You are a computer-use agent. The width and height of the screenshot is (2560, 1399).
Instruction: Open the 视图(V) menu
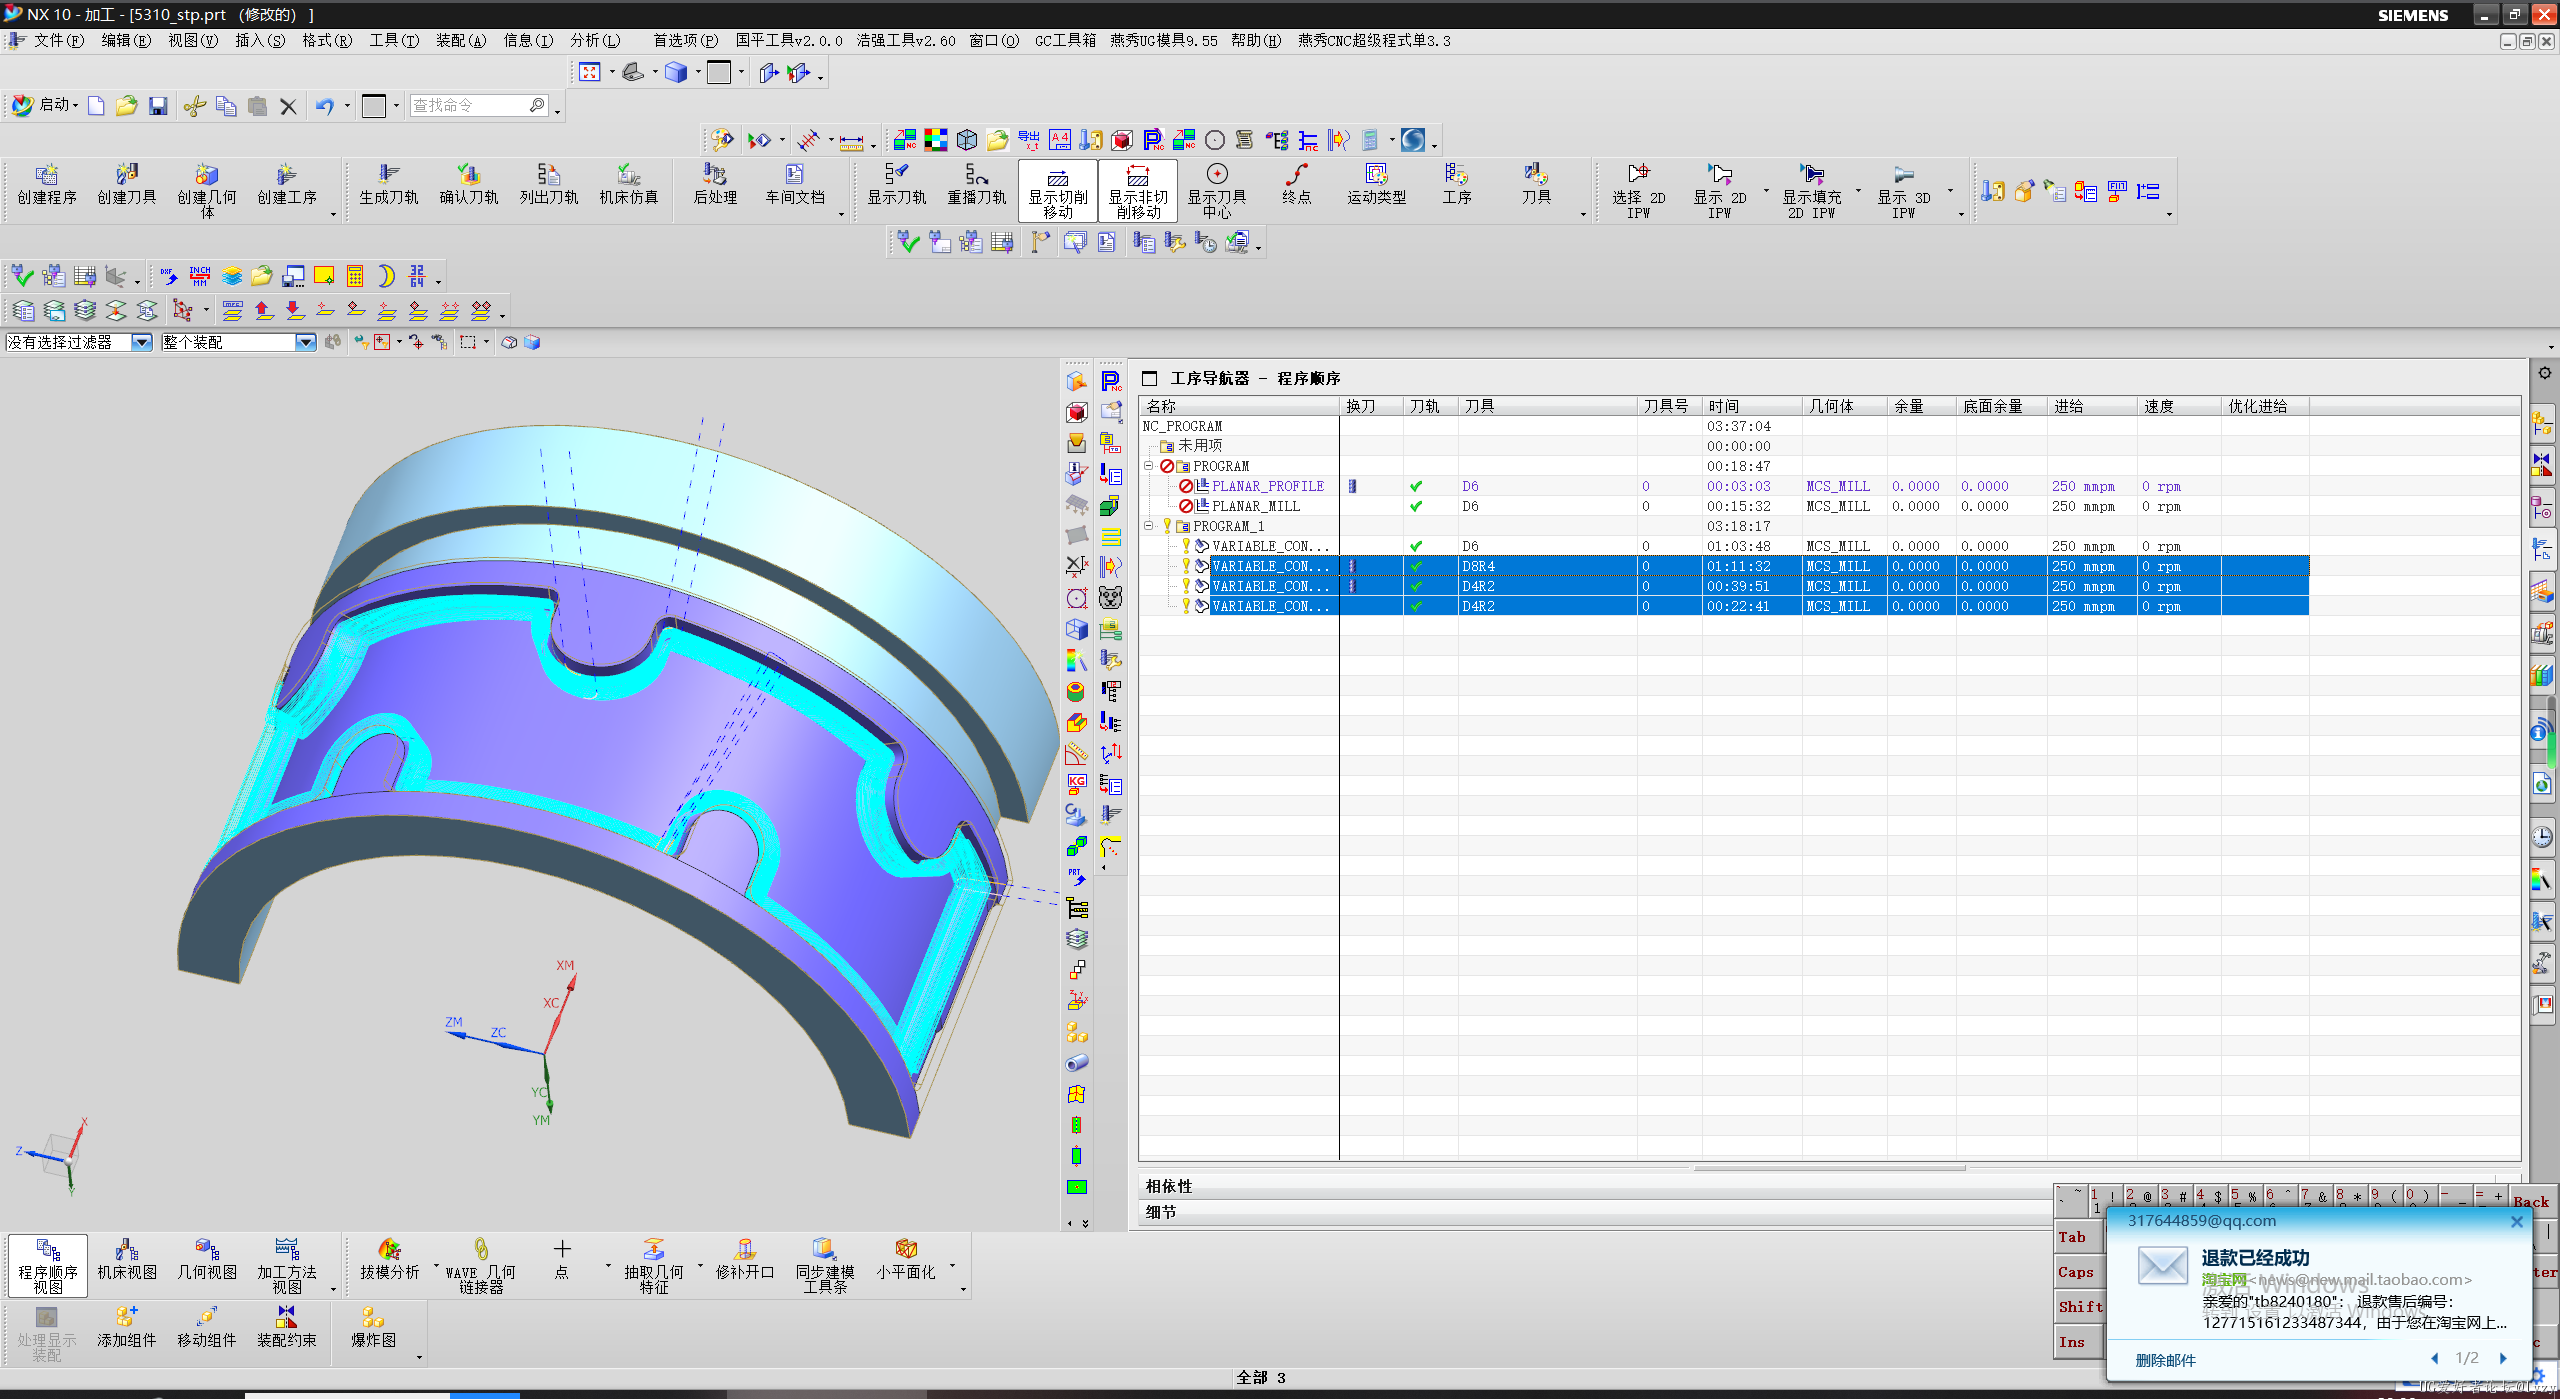[x=192, y=40]
